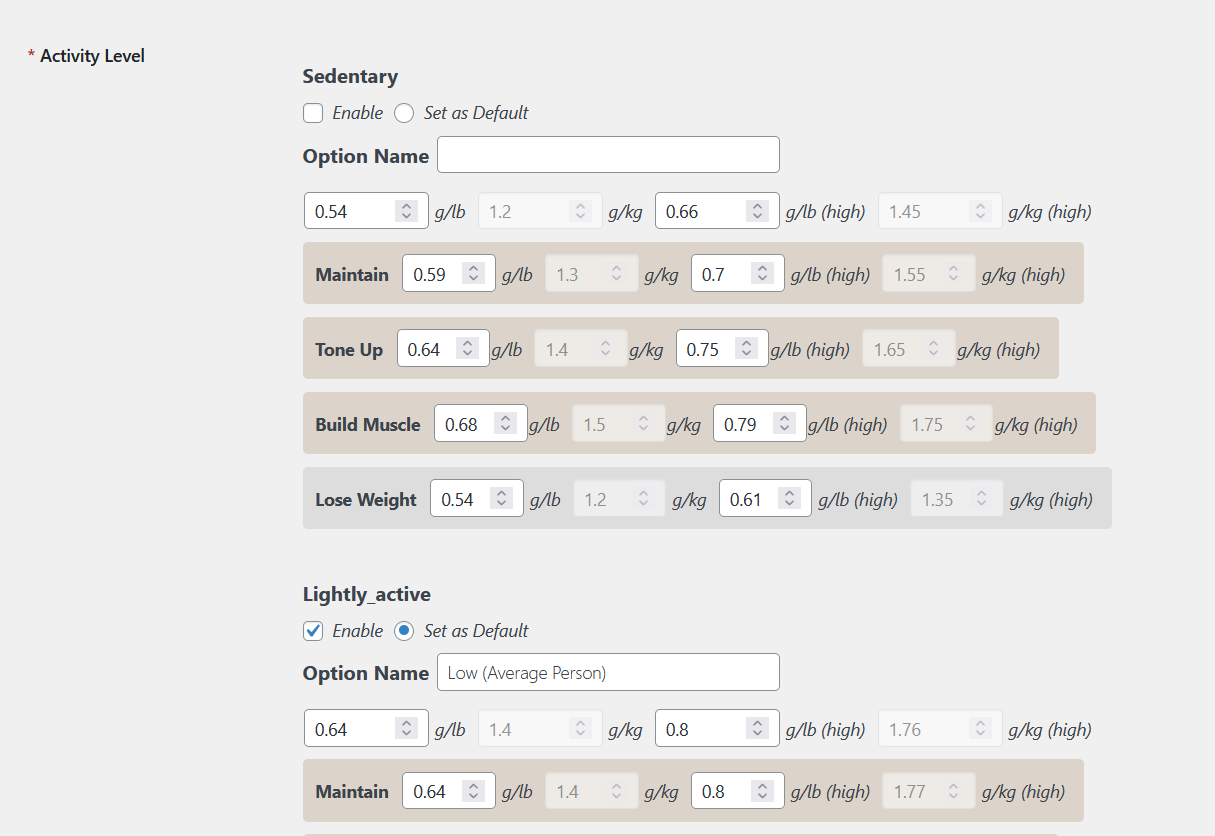Image resolution: width=1215 pixels, height=836 pixels.
Task: Use the stepper on Lightly_active Maintain 0.8 g/lb (high)
Action: click(763, 791)
